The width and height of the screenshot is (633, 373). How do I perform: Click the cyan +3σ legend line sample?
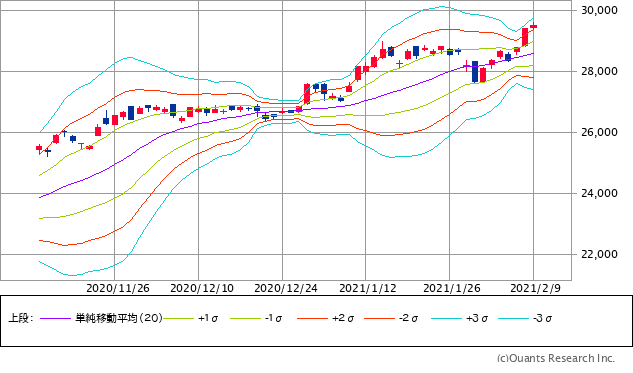(447, 319)
